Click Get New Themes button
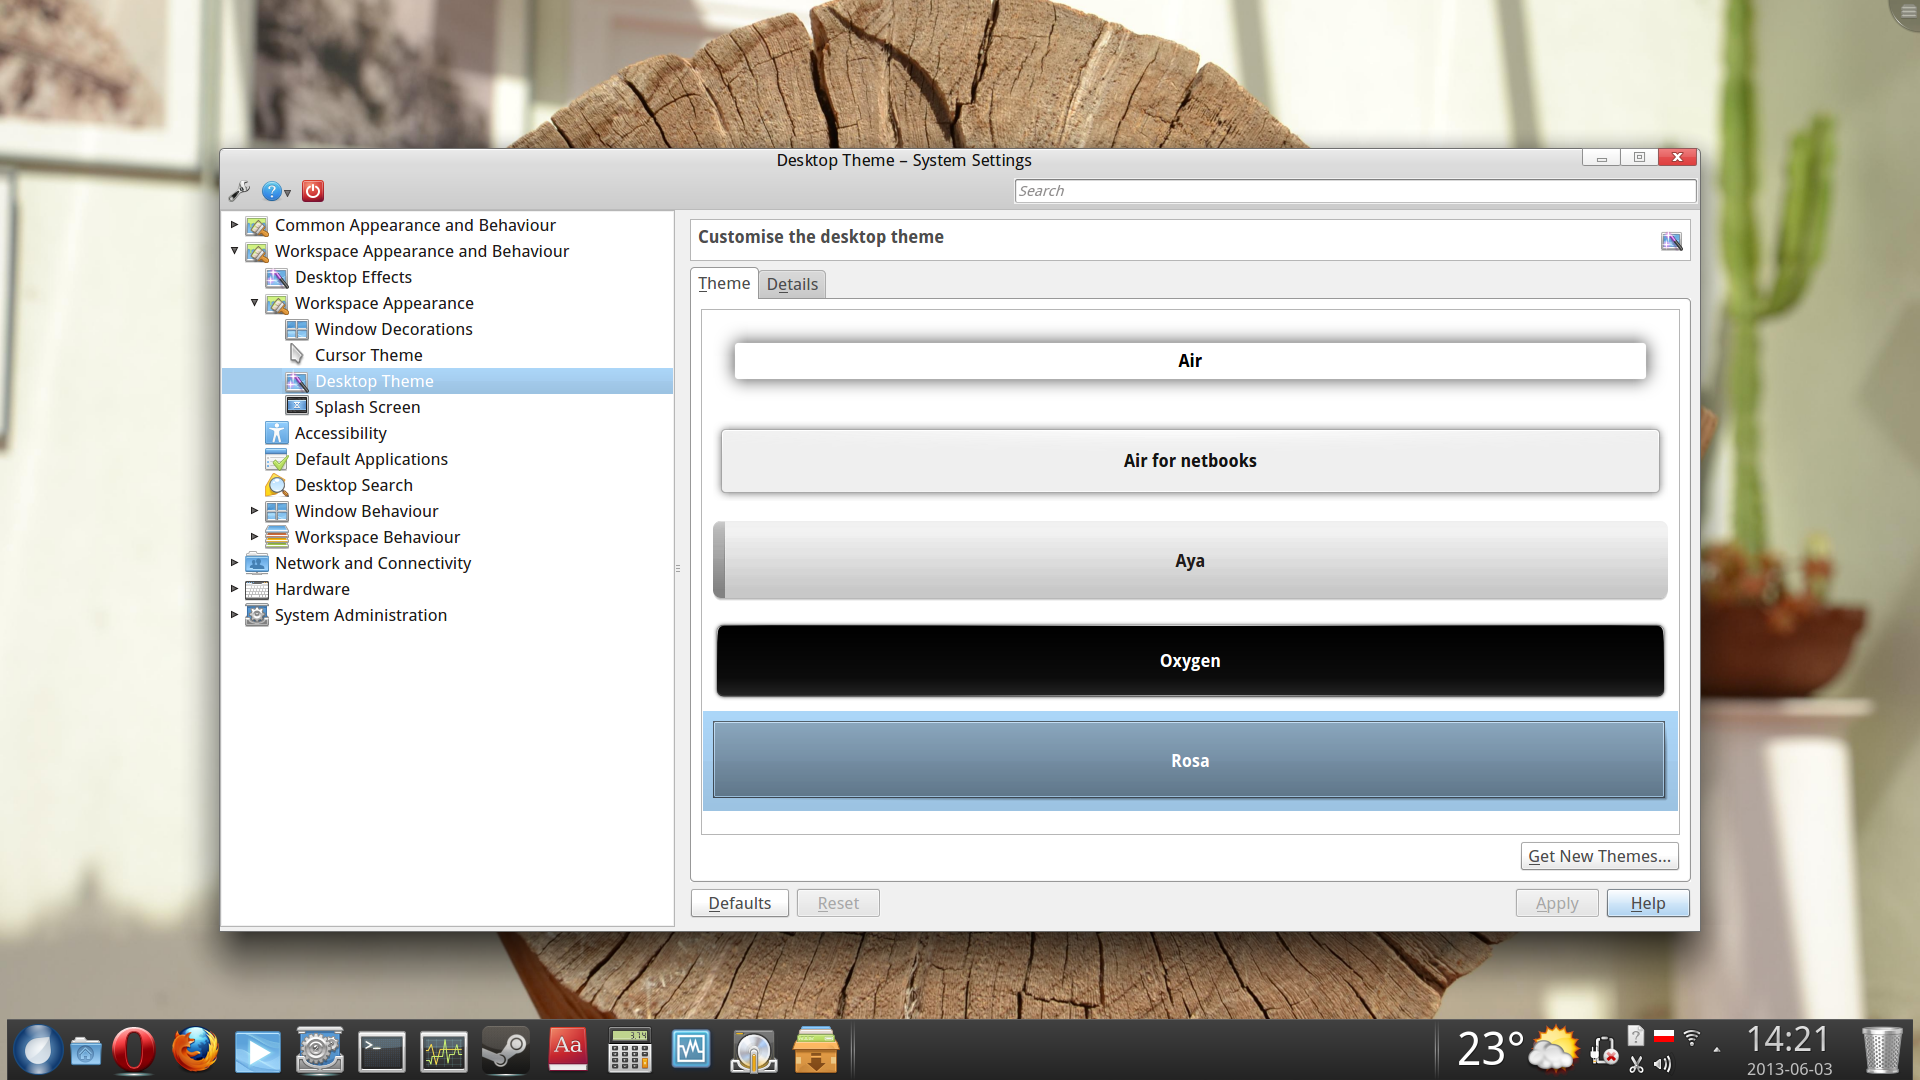Screen dimensions: 1920x1080 click(x=1599, y=856)
